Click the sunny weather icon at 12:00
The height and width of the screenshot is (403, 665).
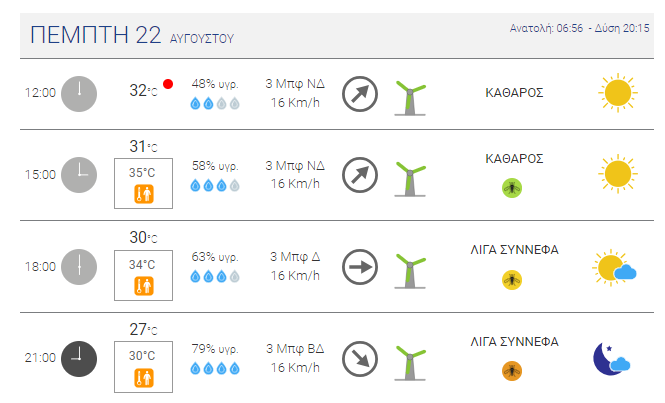[618, 93]
